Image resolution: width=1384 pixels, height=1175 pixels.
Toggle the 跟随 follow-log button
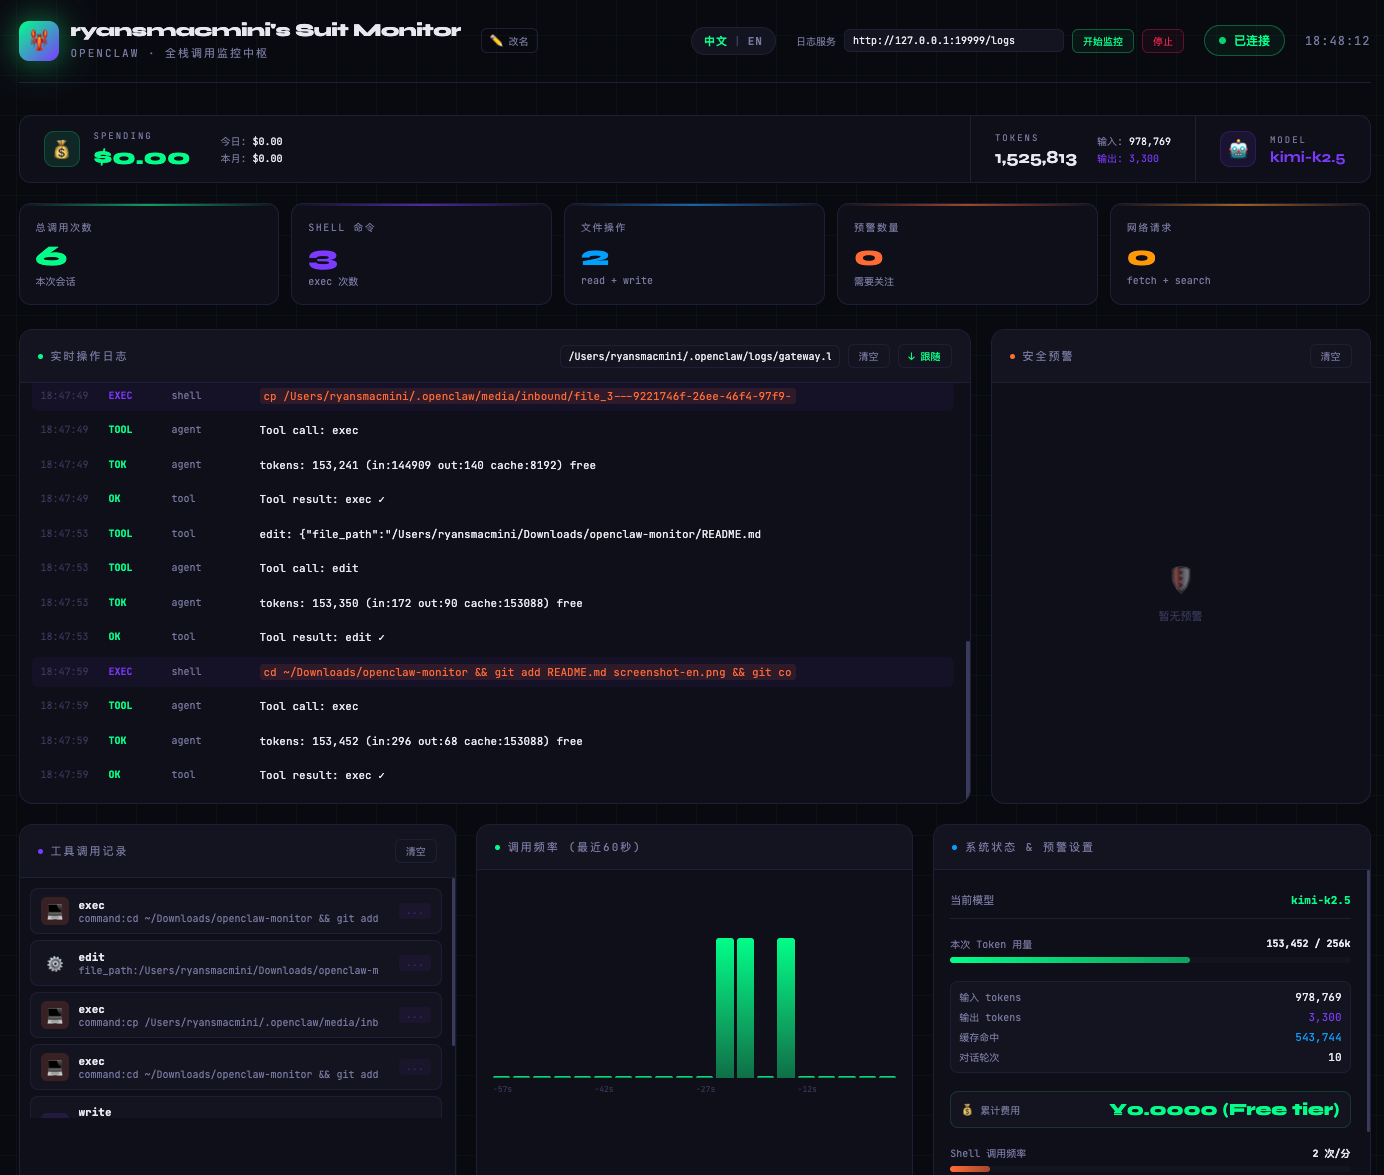(x=924, y=357)
